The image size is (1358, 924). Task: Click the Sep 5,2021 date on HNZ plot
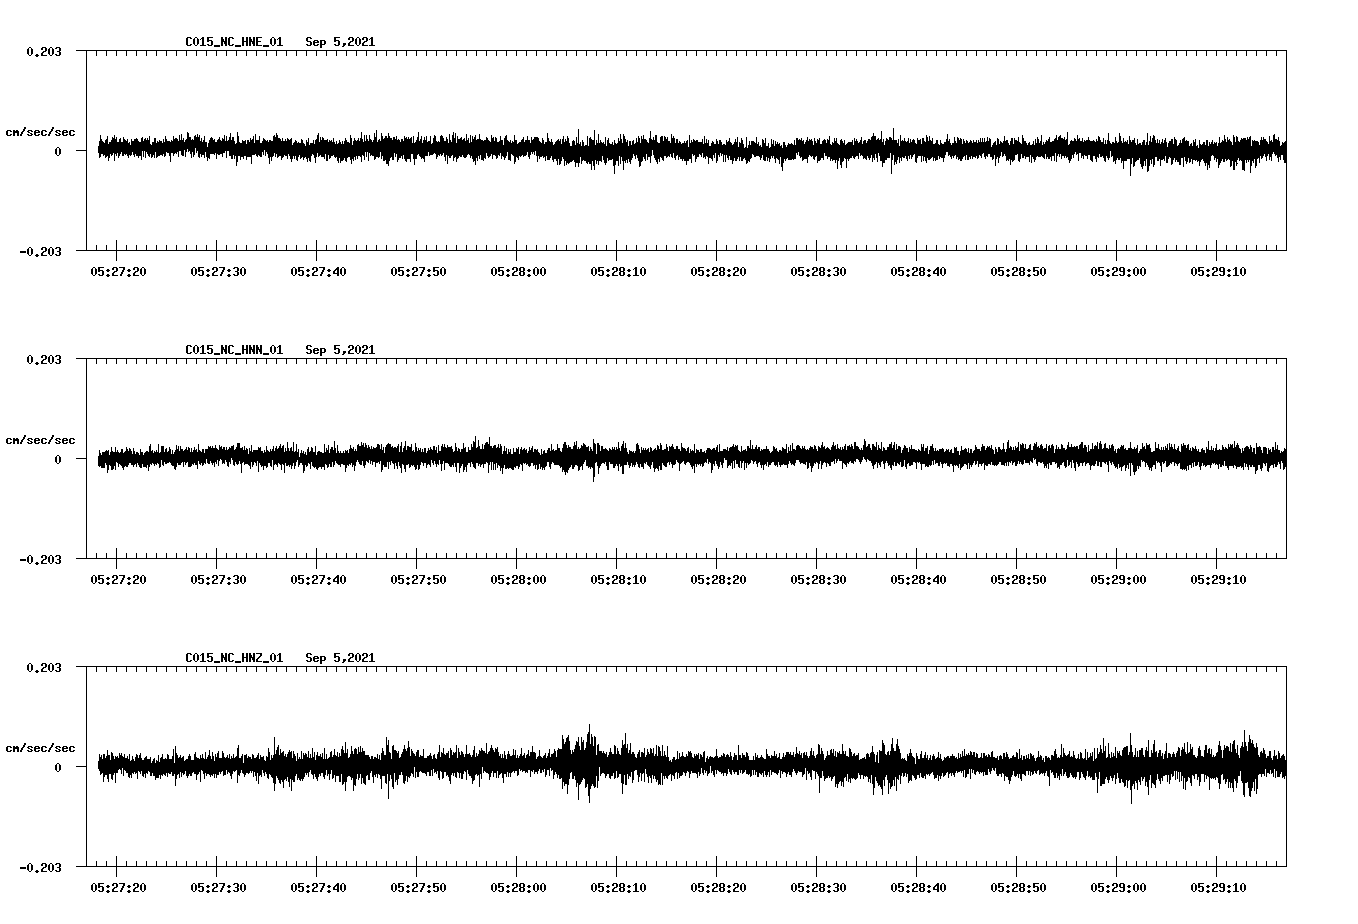[x=340, y=658]
